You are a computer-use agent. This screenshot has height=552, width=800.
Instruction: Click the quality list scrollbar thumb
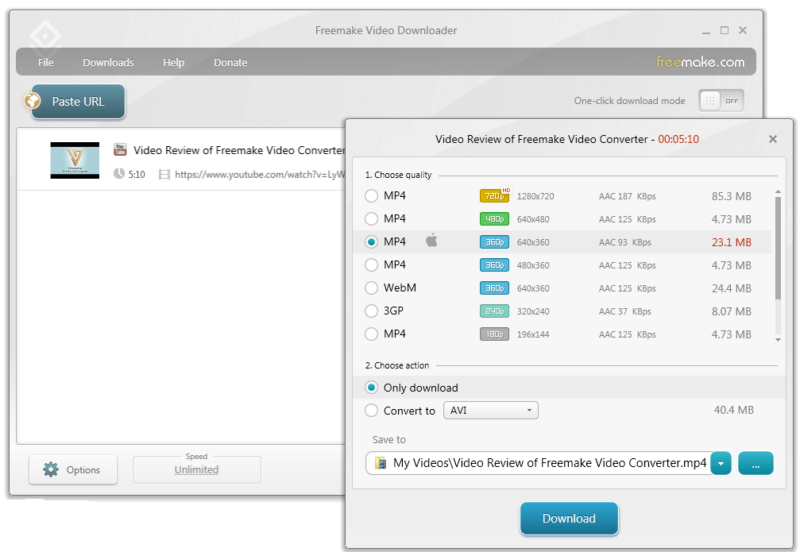tap(778, 248)
